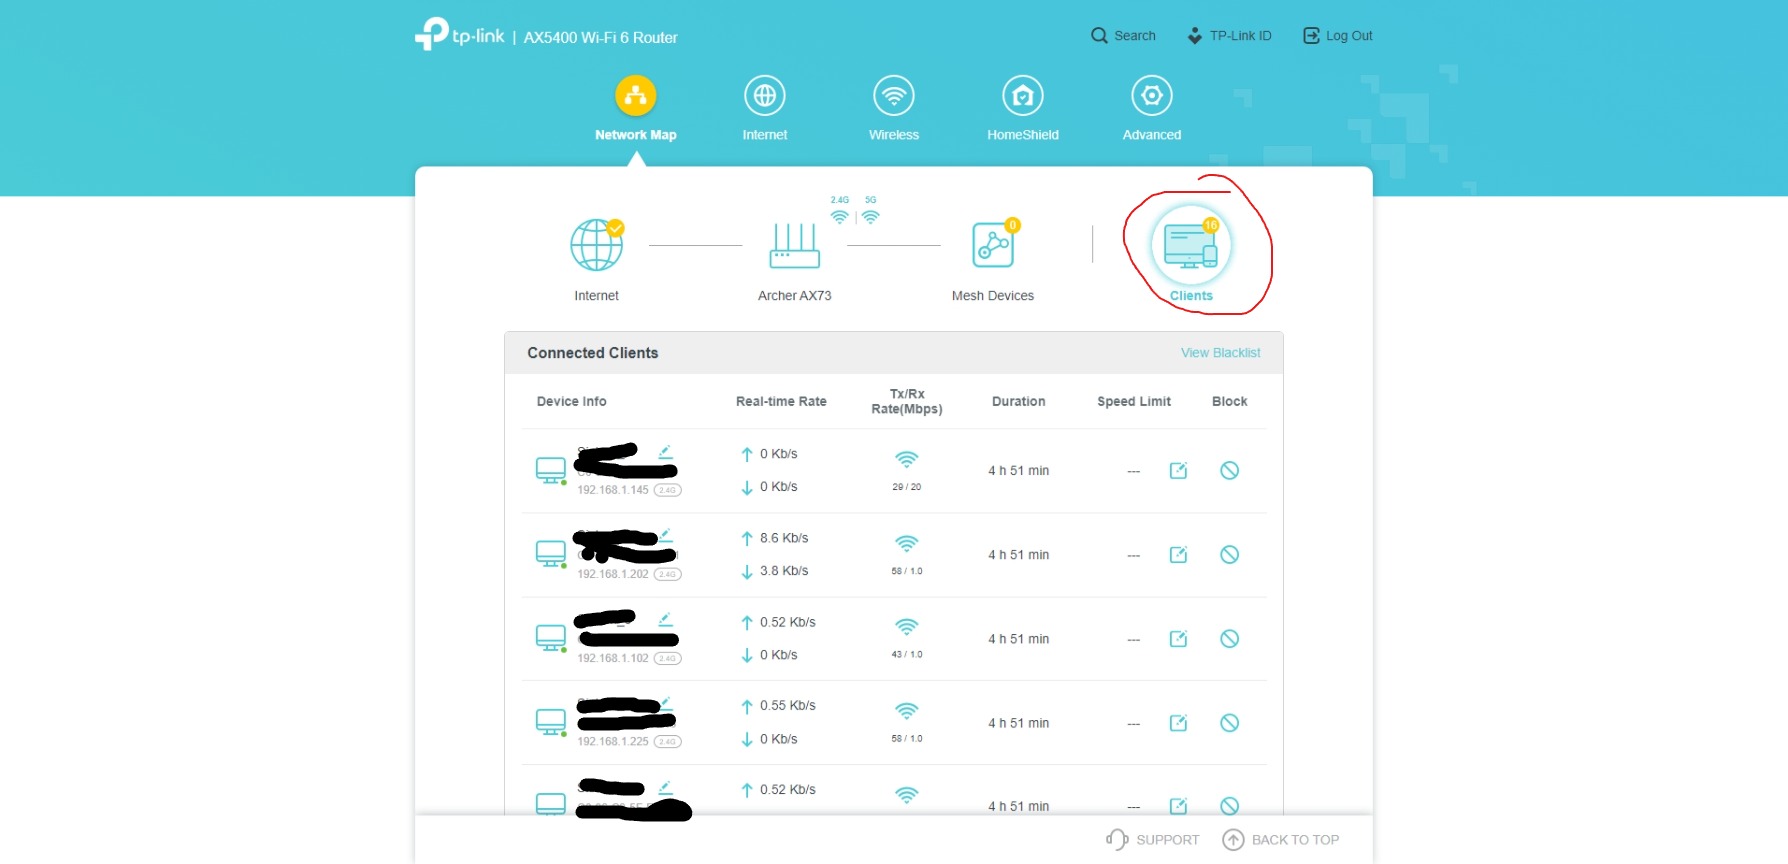
Task: Click the IP address 192.168.1.102
Action: click(x=613, y=658)
